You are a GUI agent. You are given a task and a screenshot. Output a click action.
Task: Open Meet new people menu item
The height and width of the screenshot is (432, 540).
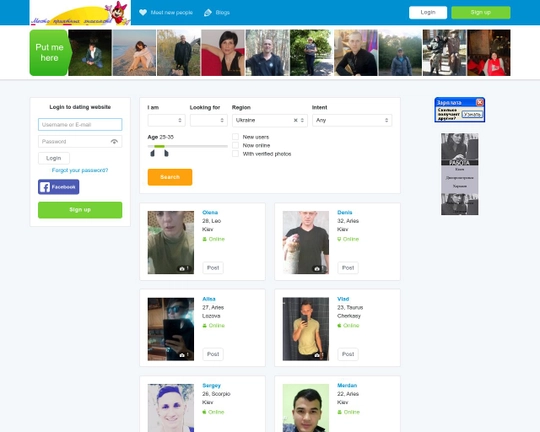(172, 13)
